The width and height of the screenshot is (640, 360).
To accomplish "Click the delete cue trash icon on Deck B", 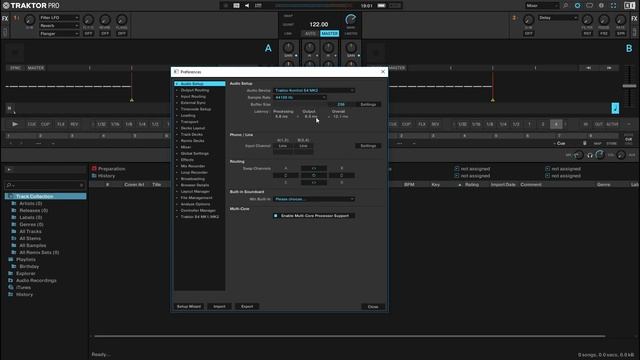I will click(x=584, y=143).
